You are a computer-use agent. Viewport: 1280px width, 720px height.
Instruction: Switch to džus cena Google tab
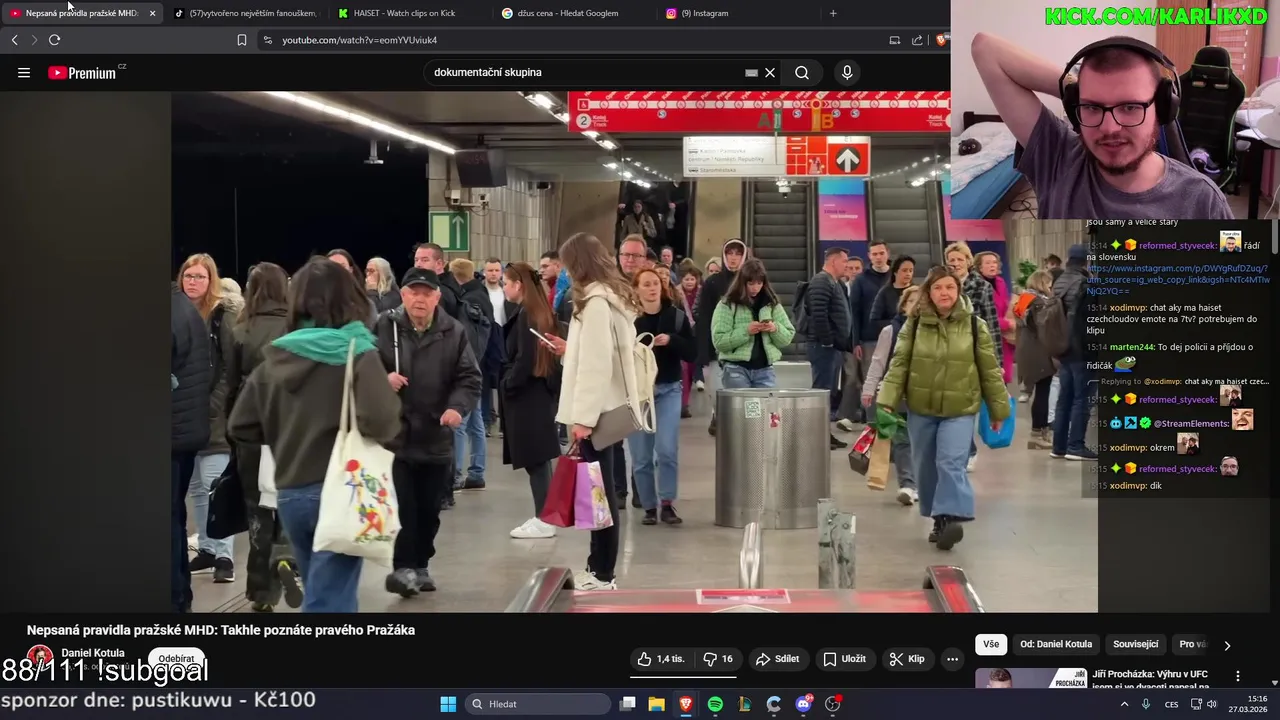click(574, 13)
